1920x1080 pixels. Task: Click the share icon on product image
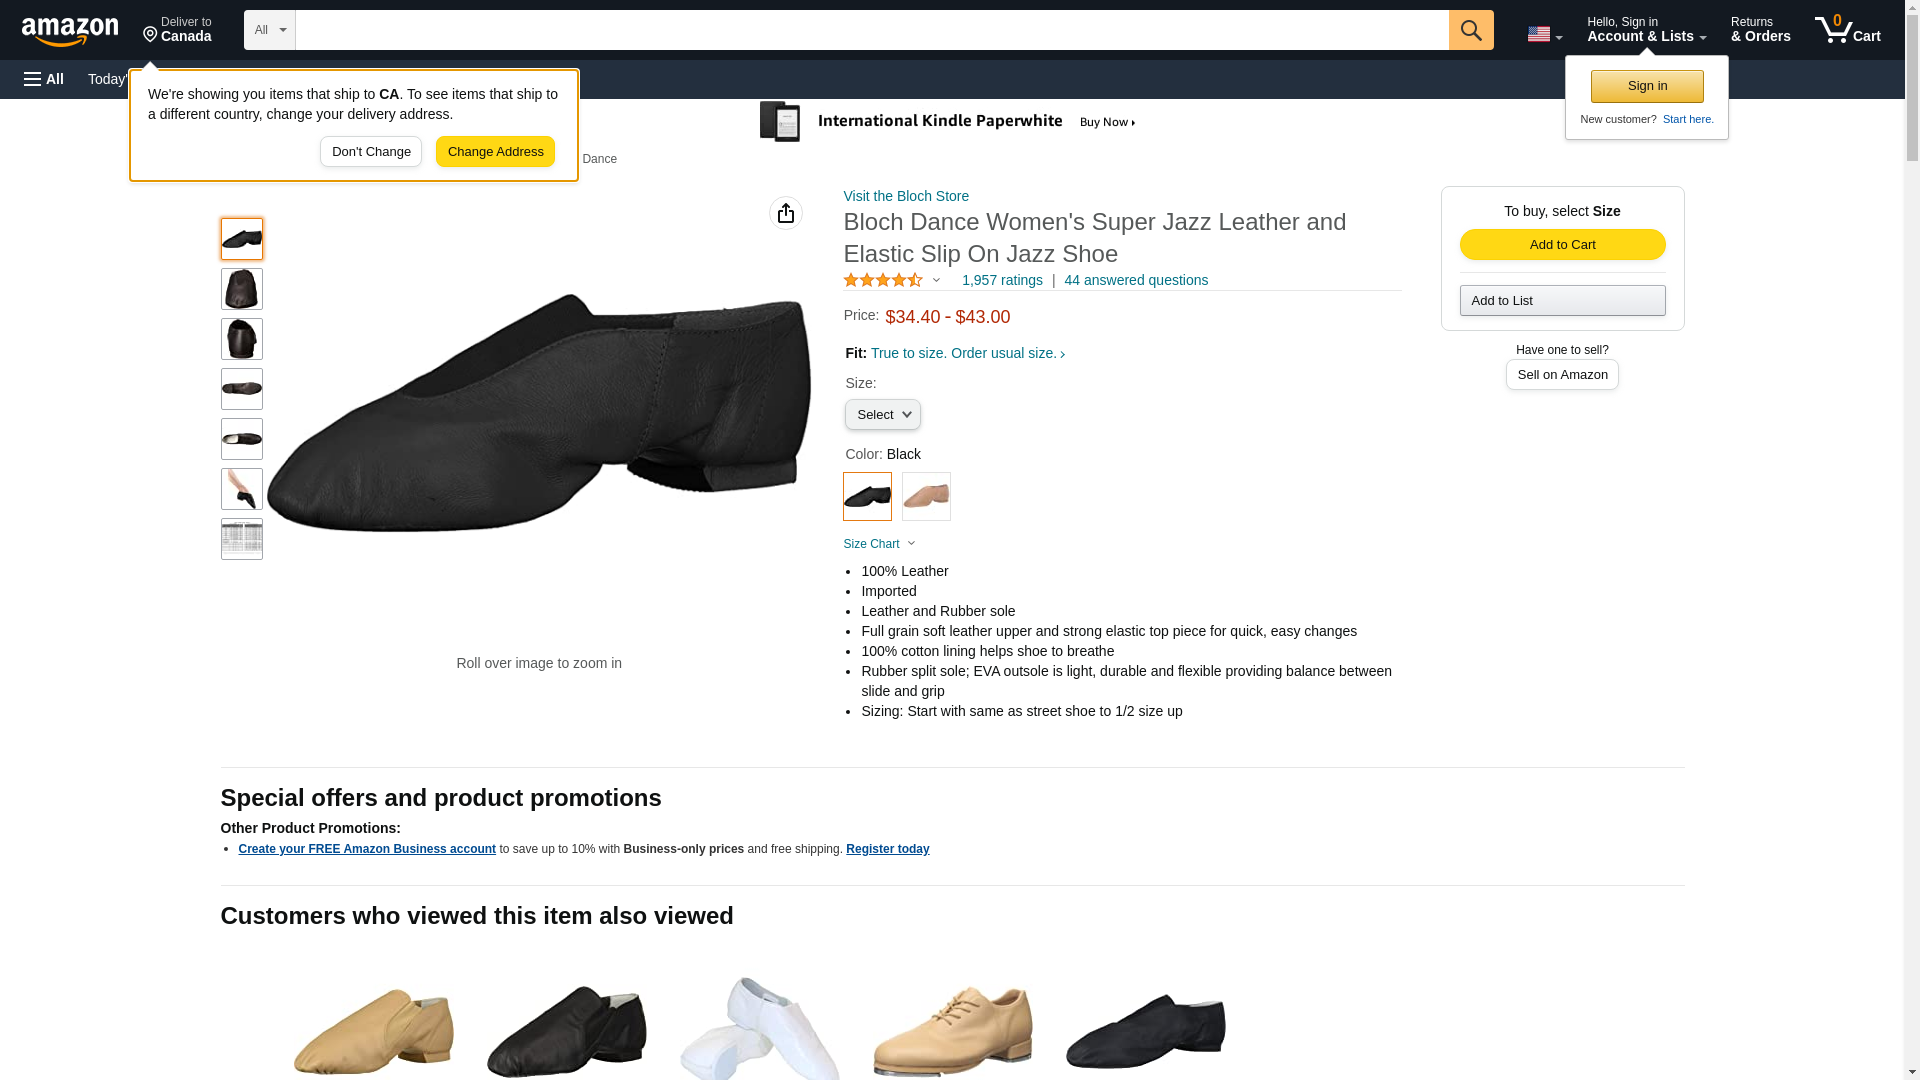point(786,213)
